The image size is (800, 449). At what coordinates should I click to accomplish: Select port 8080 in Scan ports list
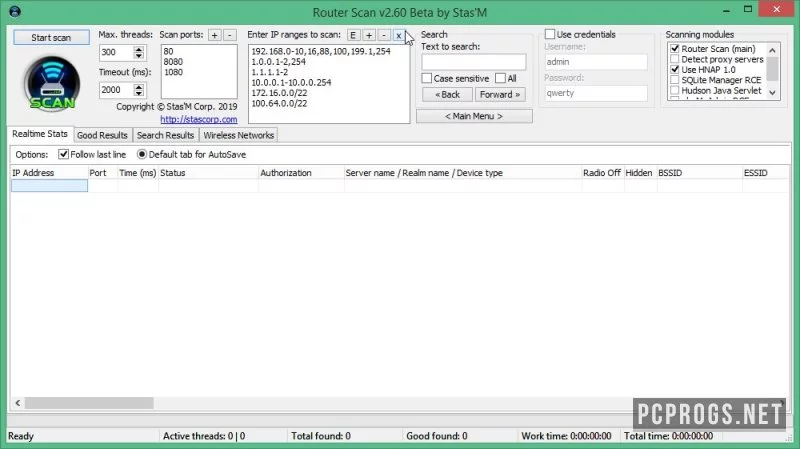tap(173, 62)
